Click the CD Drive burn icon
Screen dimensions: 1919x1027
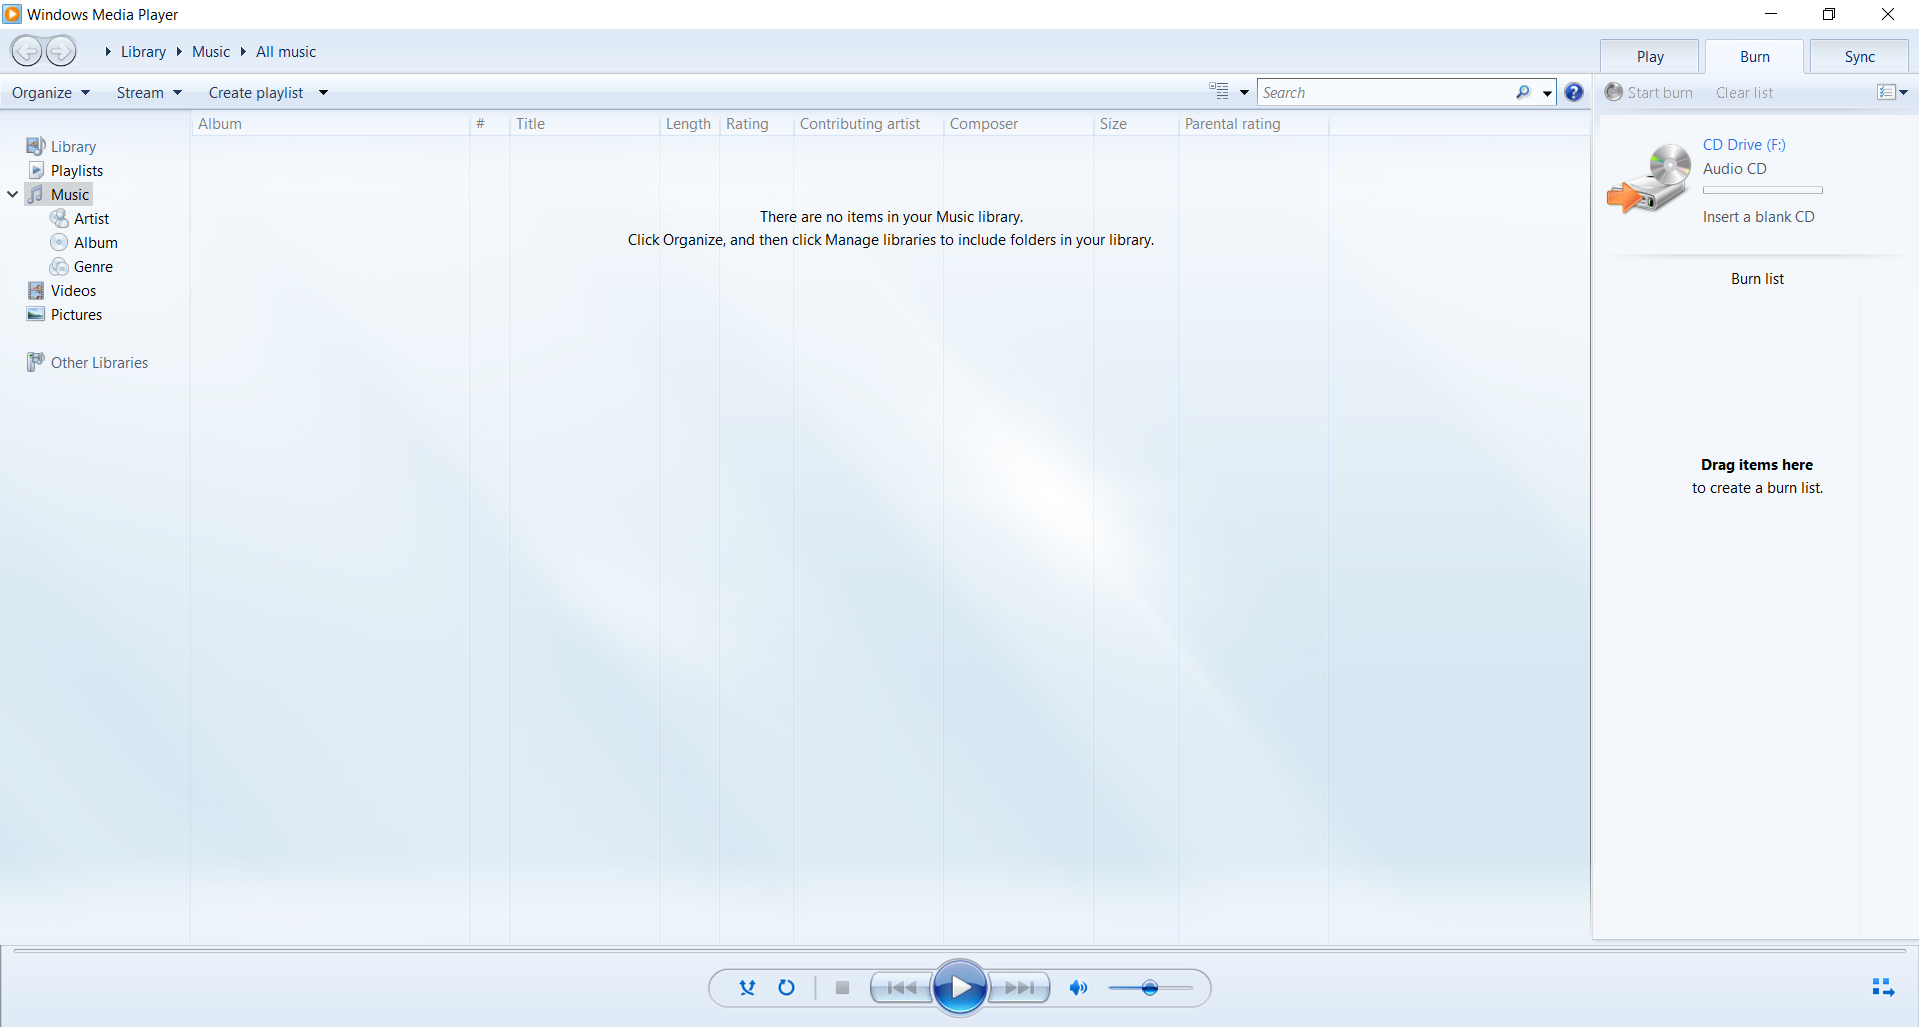[1648, 178]
